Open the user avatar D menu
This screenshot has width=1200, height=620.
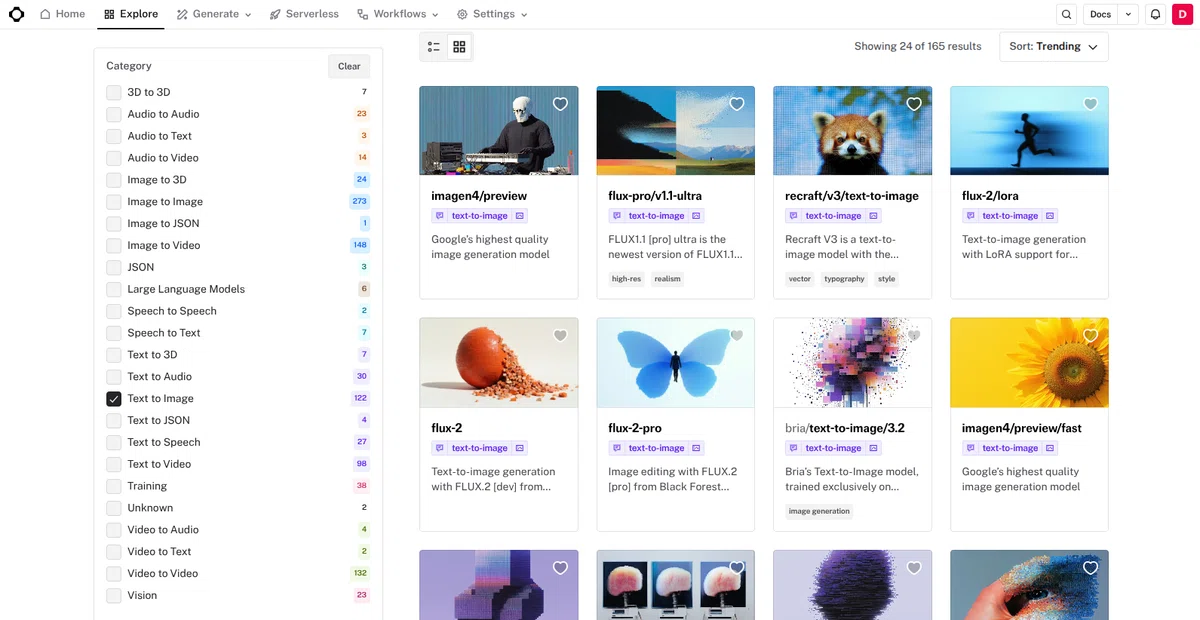[x=1182, y=14]
